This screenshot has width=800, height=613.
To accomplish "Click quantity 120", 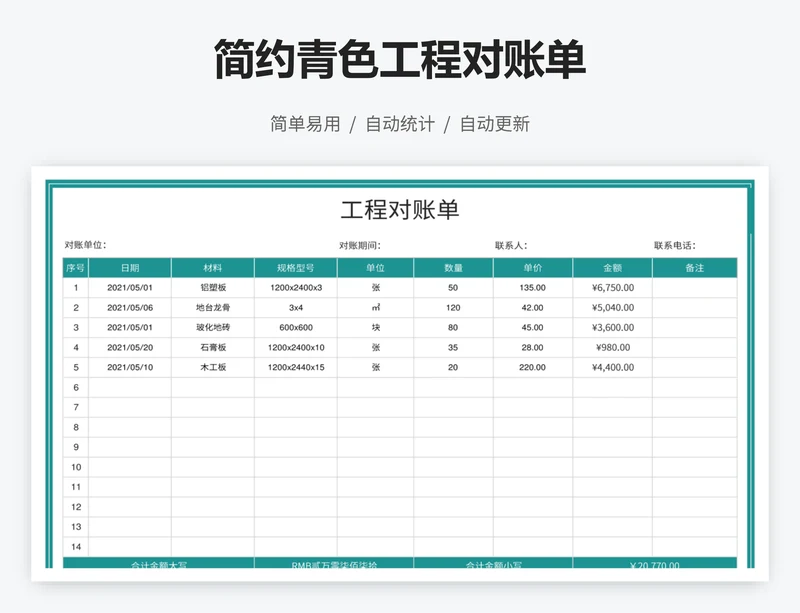I will point(453,308).
